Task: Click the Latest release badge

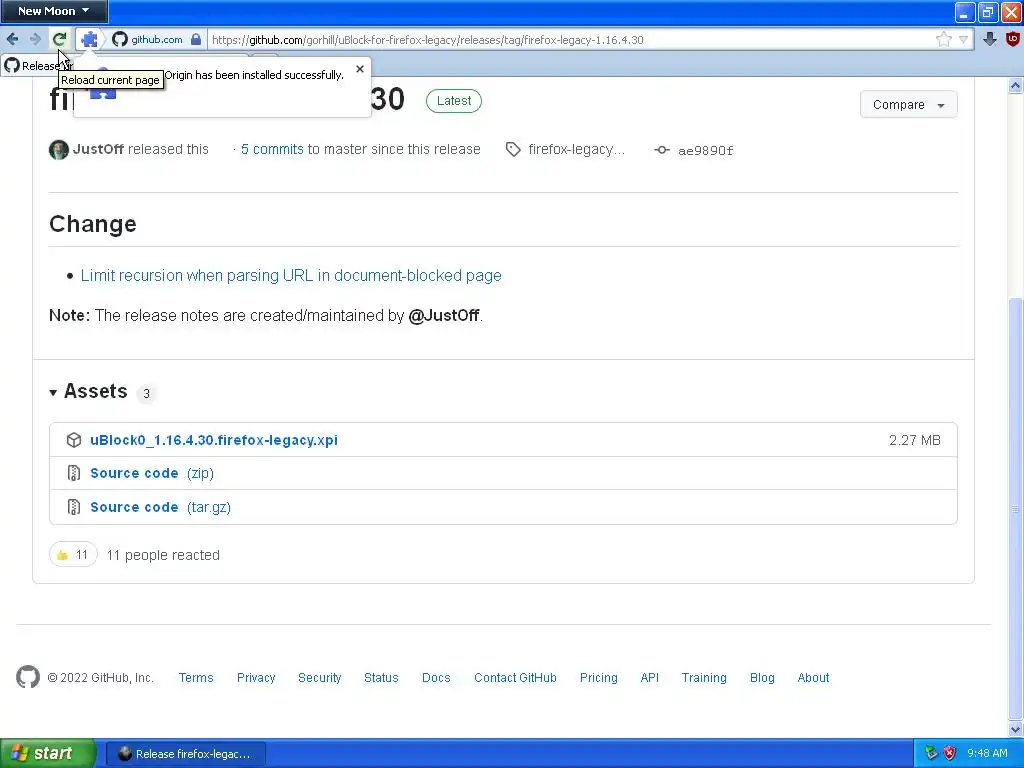Action: coord(454,101)
